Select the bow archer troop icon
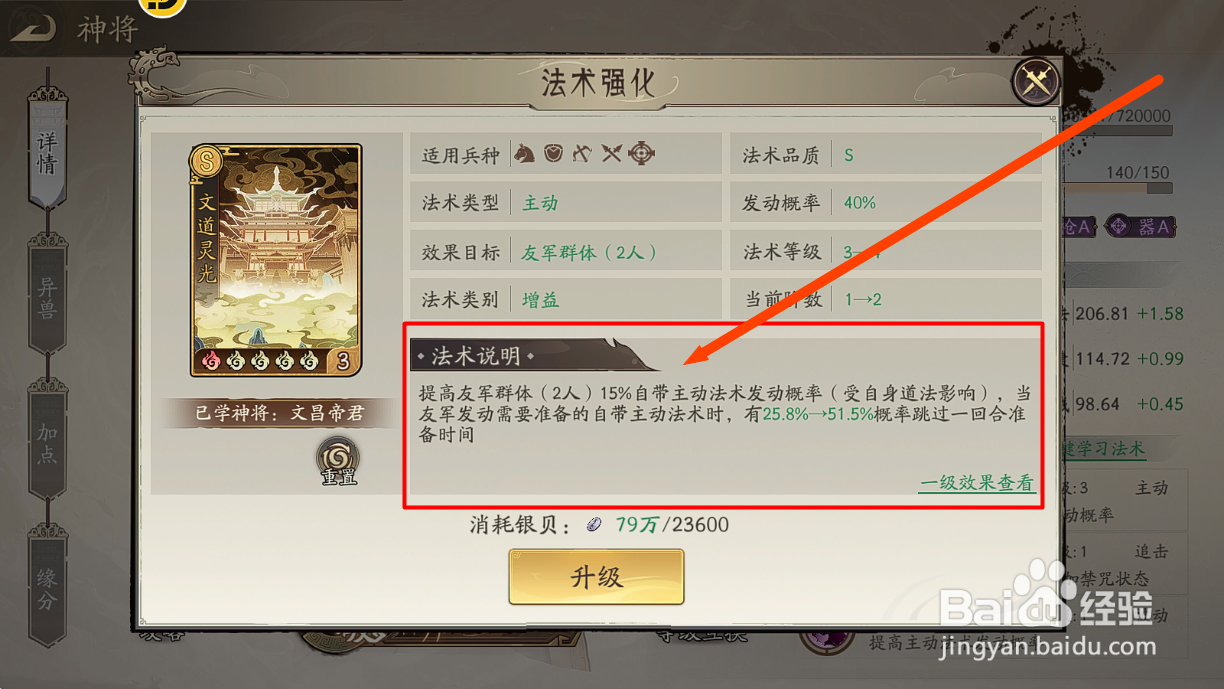The image size is (1224, 689). coord(582,154)
